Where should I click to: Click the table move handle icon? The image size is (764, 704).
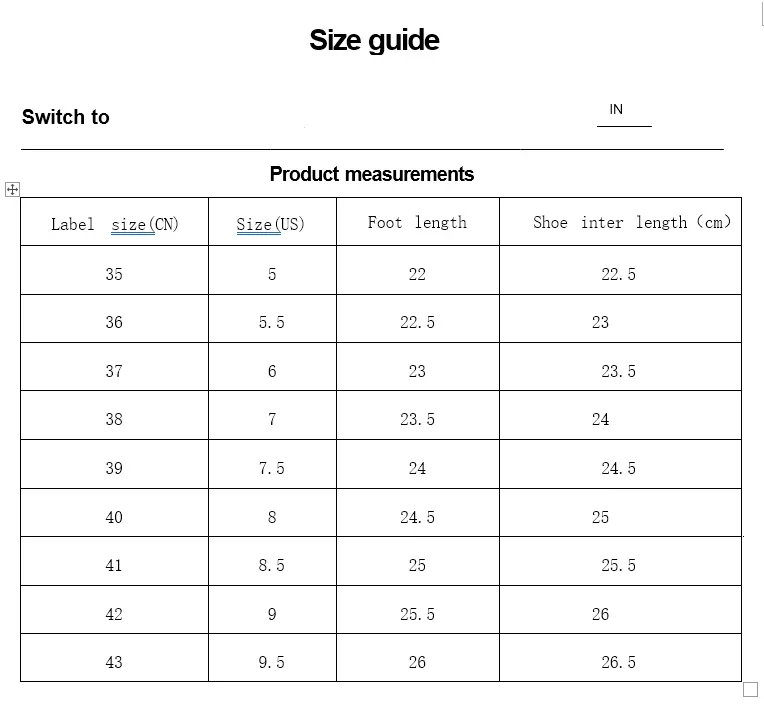pos(12,189)
